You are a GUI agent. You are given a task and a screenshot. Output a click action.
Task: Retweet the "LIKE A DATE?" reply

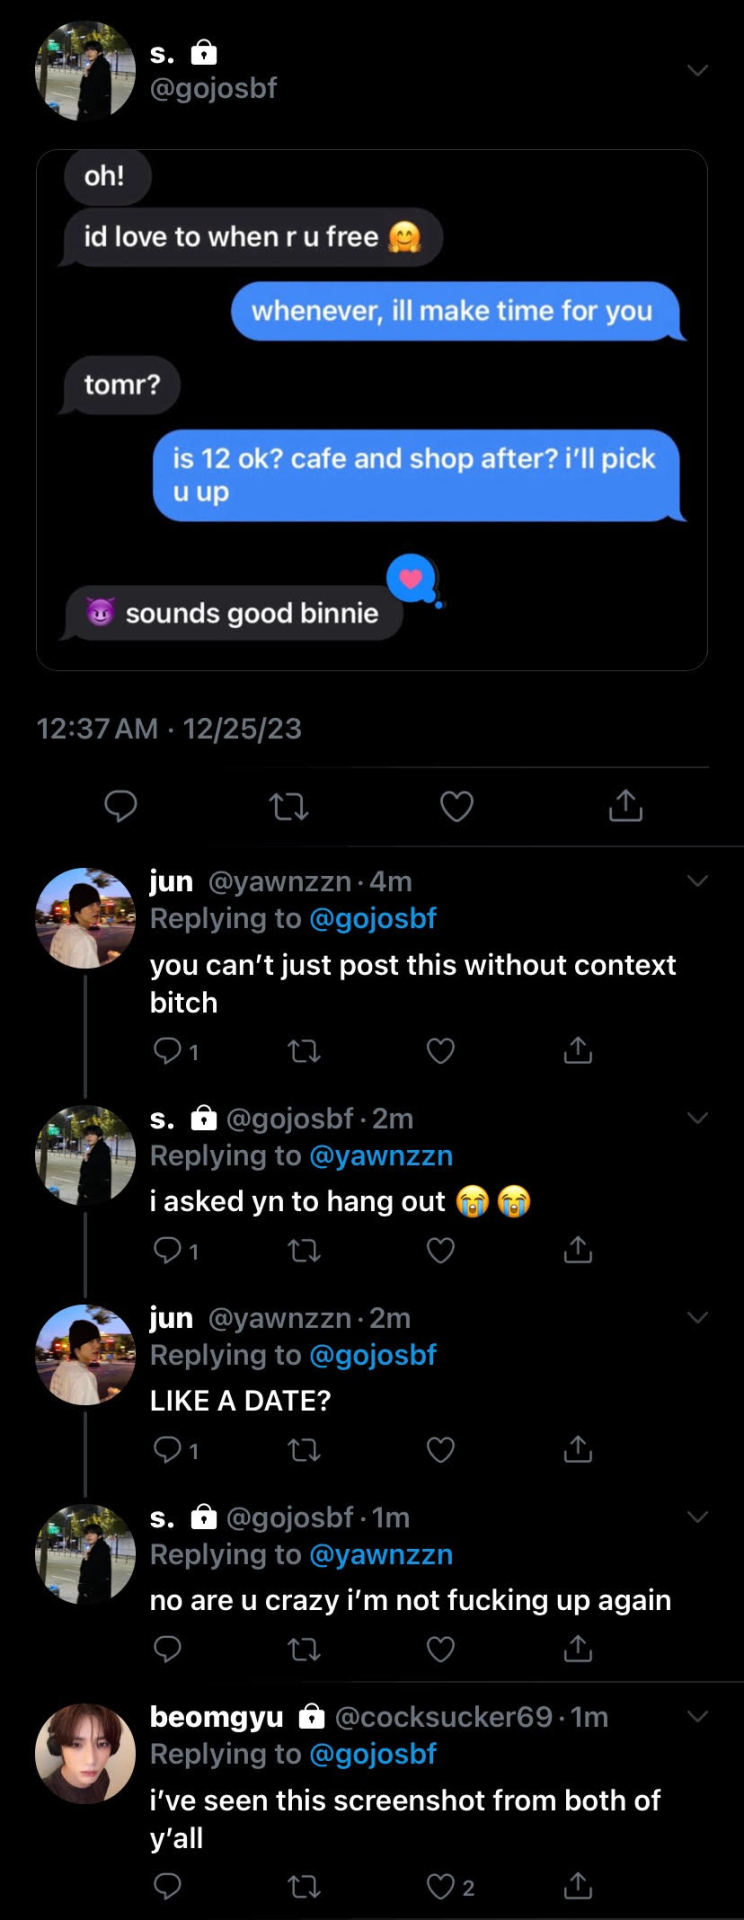tap(304, 1449)
